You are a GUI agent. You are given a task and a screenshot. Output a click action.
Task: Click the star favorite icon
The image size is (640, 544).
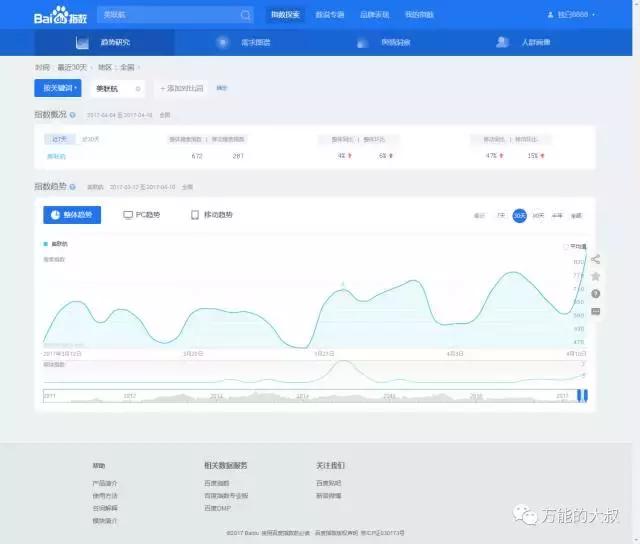pos(596,276)
